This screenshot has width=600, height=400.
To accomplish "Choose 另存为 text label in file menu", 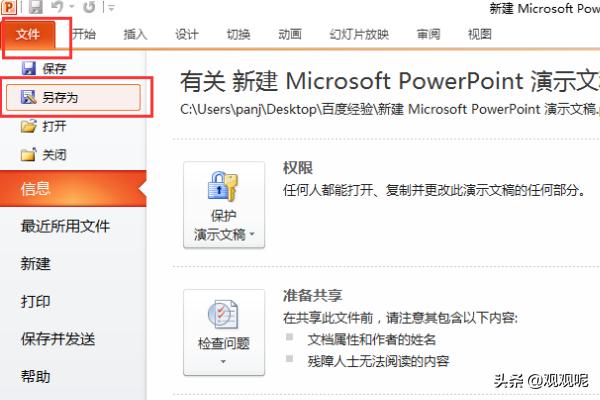I will [60, 97].
